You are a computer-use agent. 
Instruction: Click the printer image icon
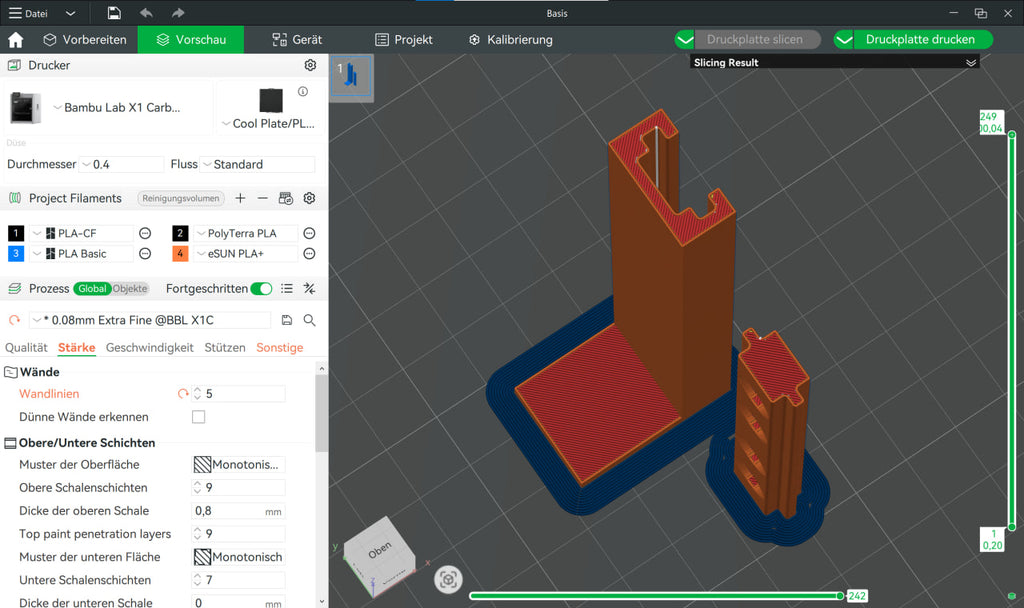25,108
